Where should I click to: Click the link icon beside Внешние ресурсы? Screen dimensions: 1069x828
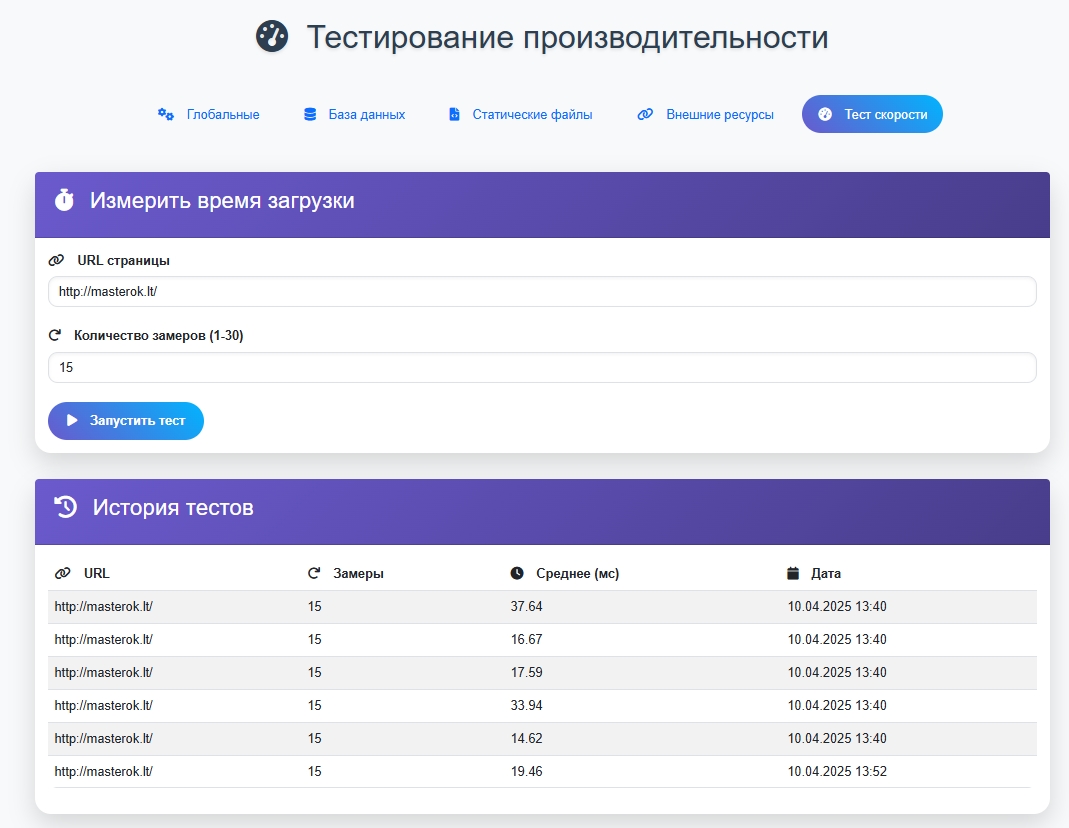(644, 114)
